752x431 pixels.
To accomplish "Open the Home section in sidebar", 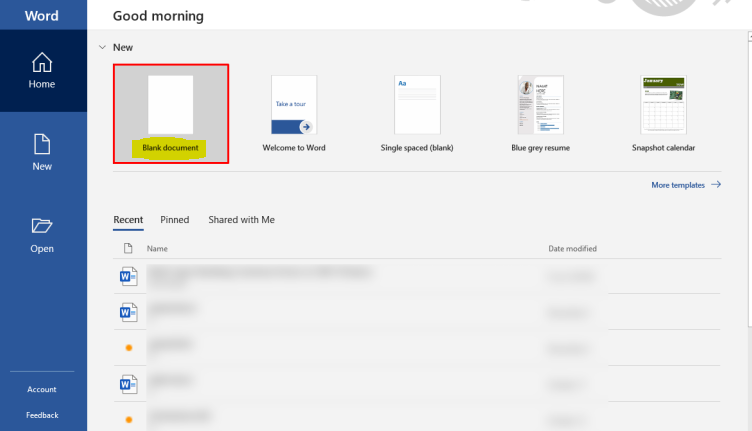I will [42, 70].
